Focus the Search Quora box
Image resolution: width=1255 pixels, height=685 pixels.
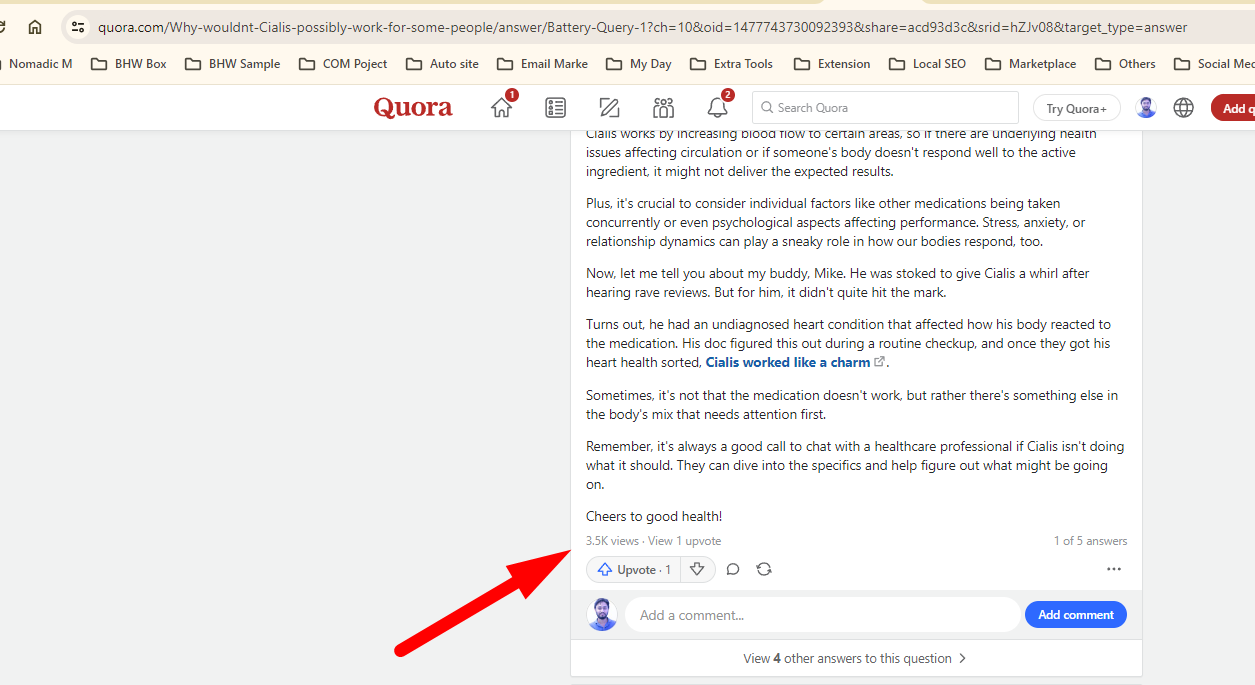[885, 108]
